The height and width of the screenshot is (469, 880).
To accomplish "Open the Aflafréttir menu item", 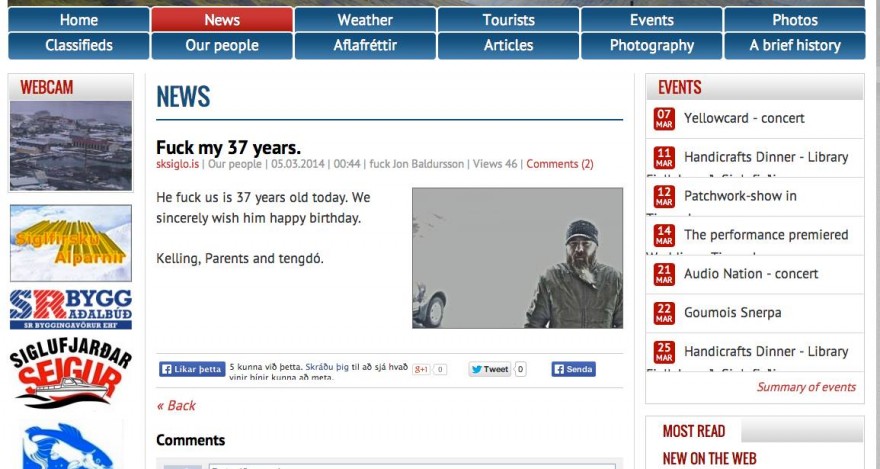I will pyautogui.click(x=365, y=45).
